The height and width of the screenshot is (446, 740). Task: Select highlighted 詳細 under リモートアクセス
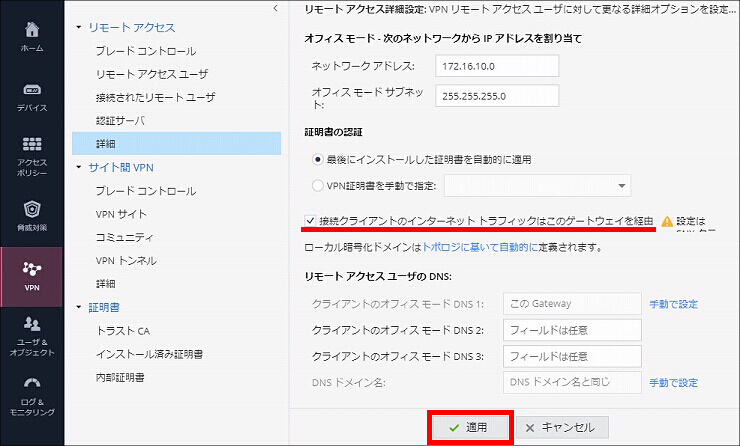click(x=177, y=143)
